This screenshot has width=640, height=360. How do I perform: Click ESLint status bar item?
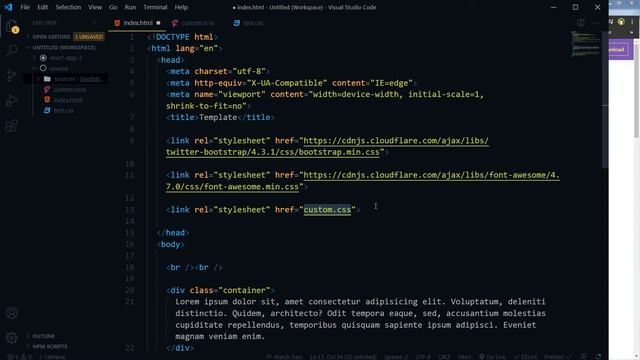coord(525,357)
